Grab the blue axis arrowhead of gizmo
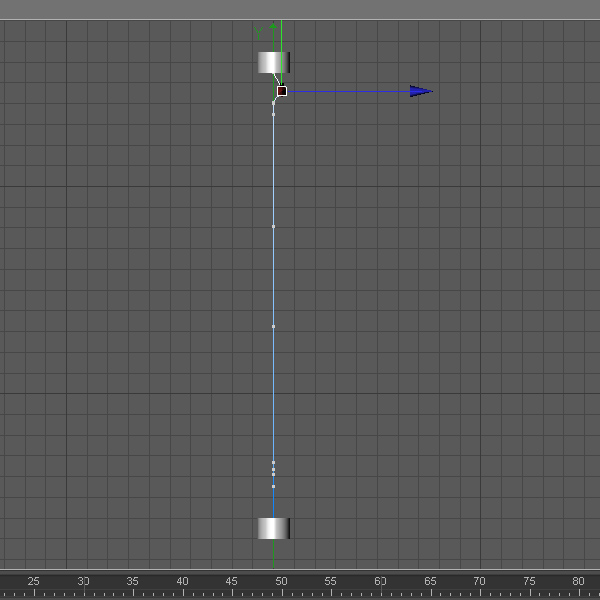Screen dimensions: 600x600 coord(421,91)
